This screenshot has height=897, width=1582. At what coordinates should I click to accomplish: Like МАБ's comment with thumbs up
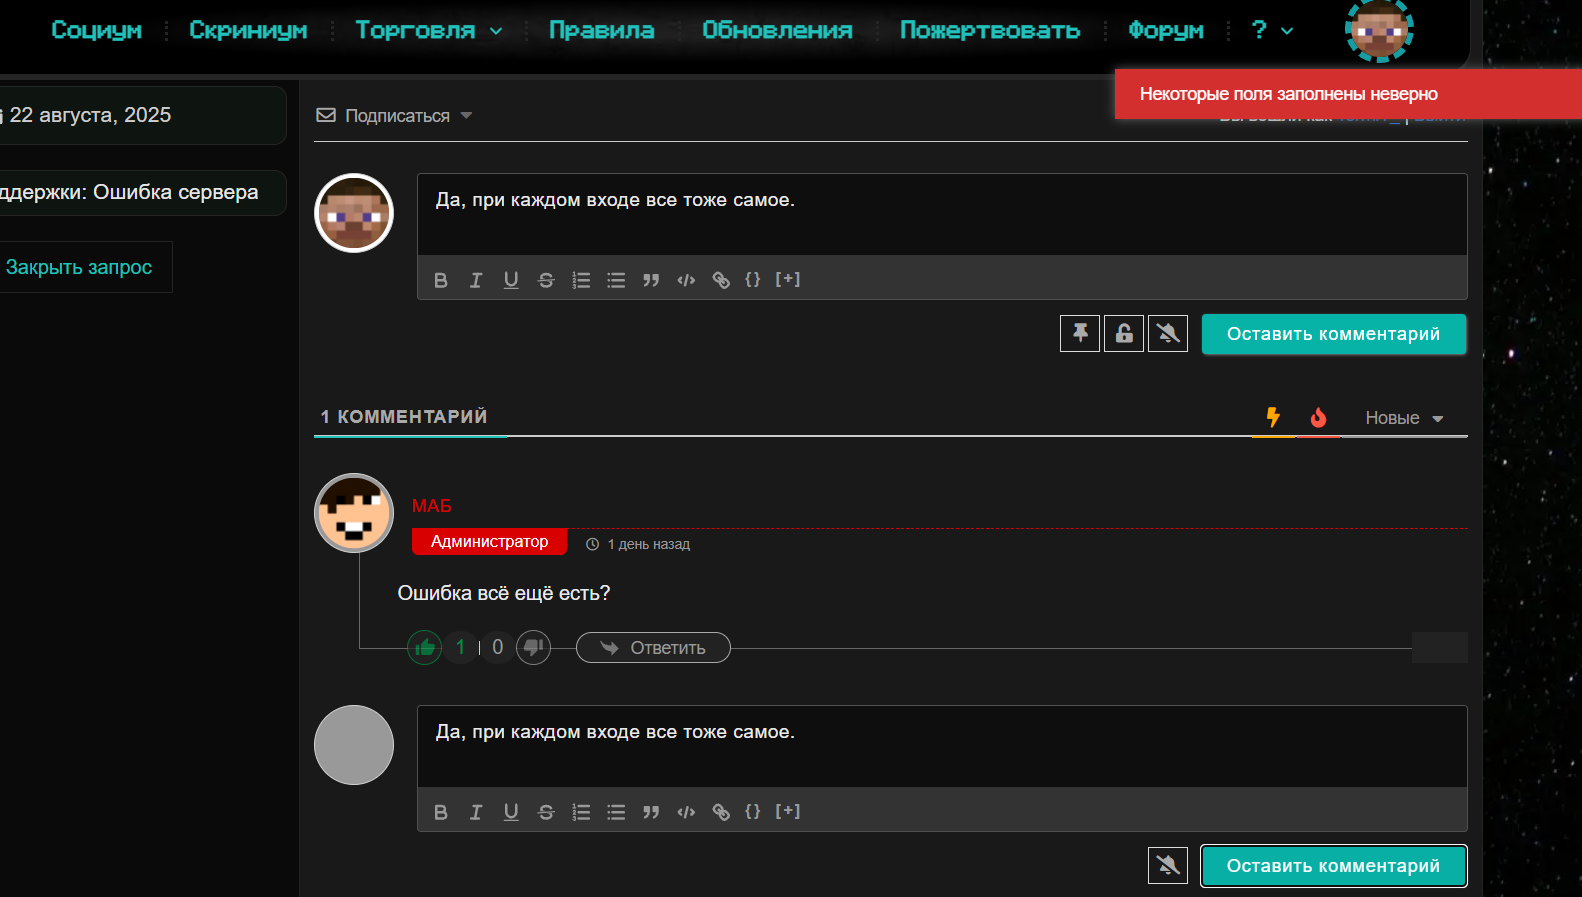tap(425, 648)
